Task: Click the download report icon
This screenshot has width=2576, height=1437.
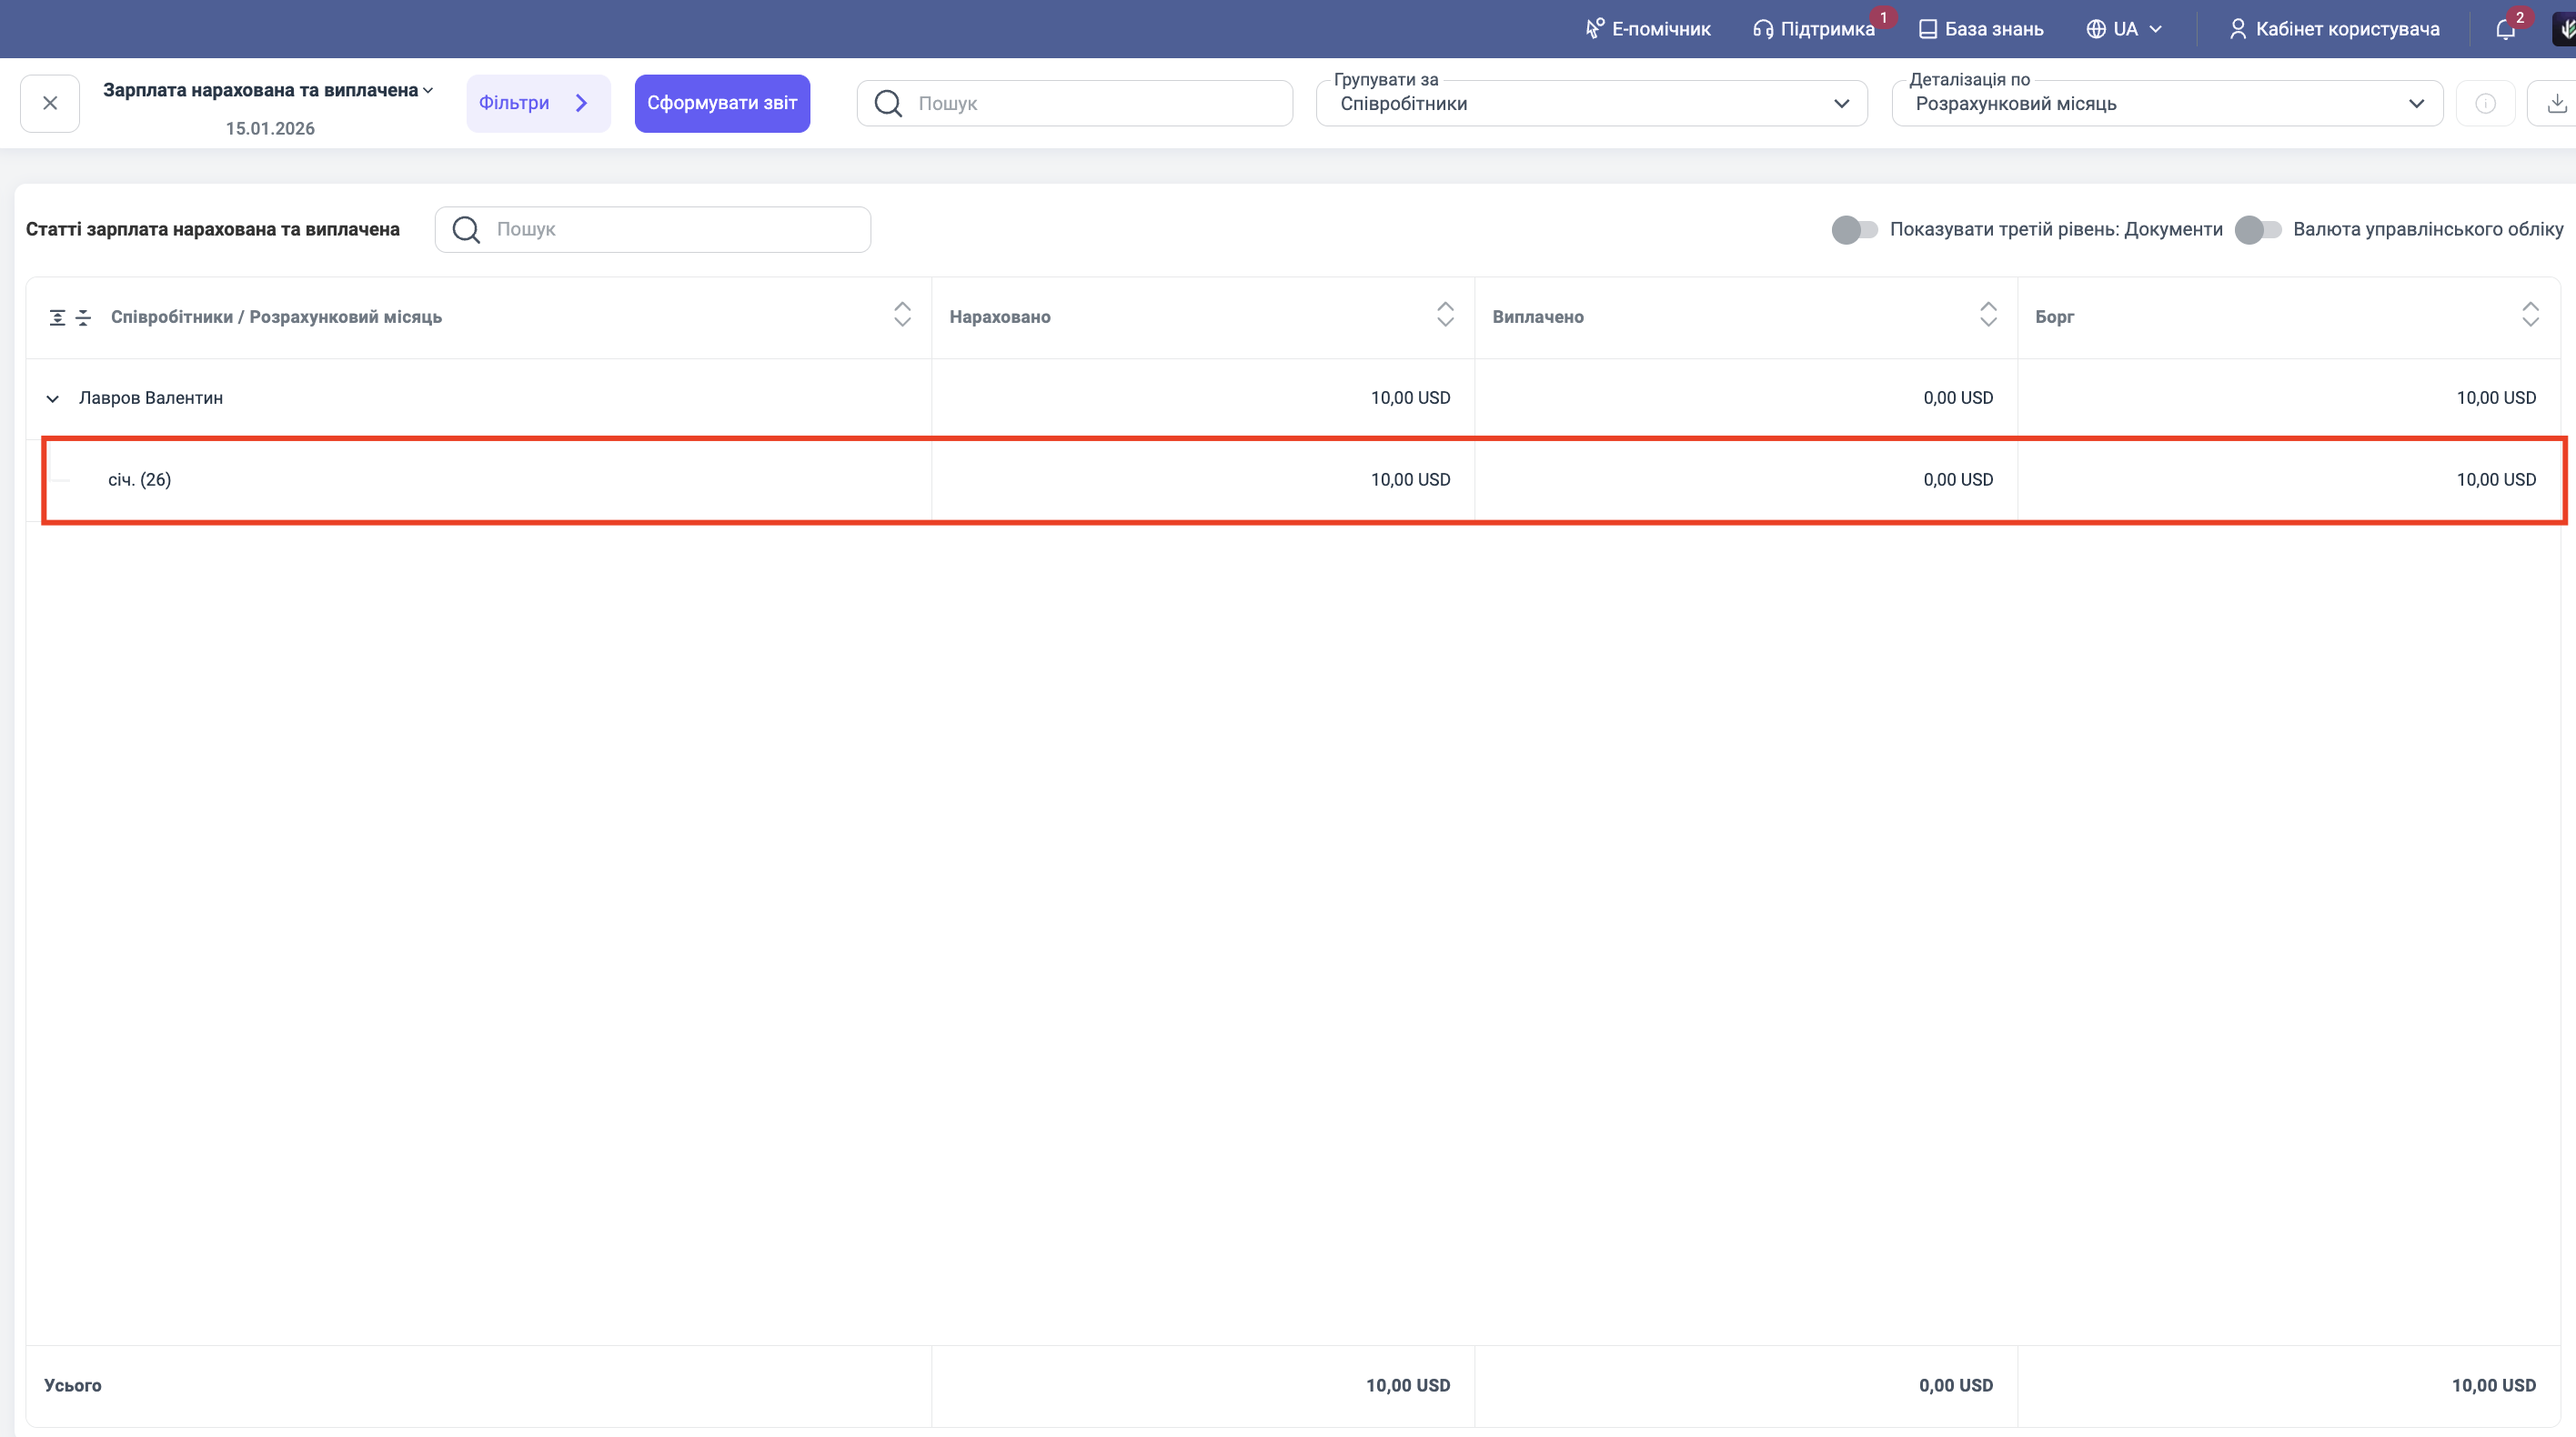Action: click(2555, 103)
